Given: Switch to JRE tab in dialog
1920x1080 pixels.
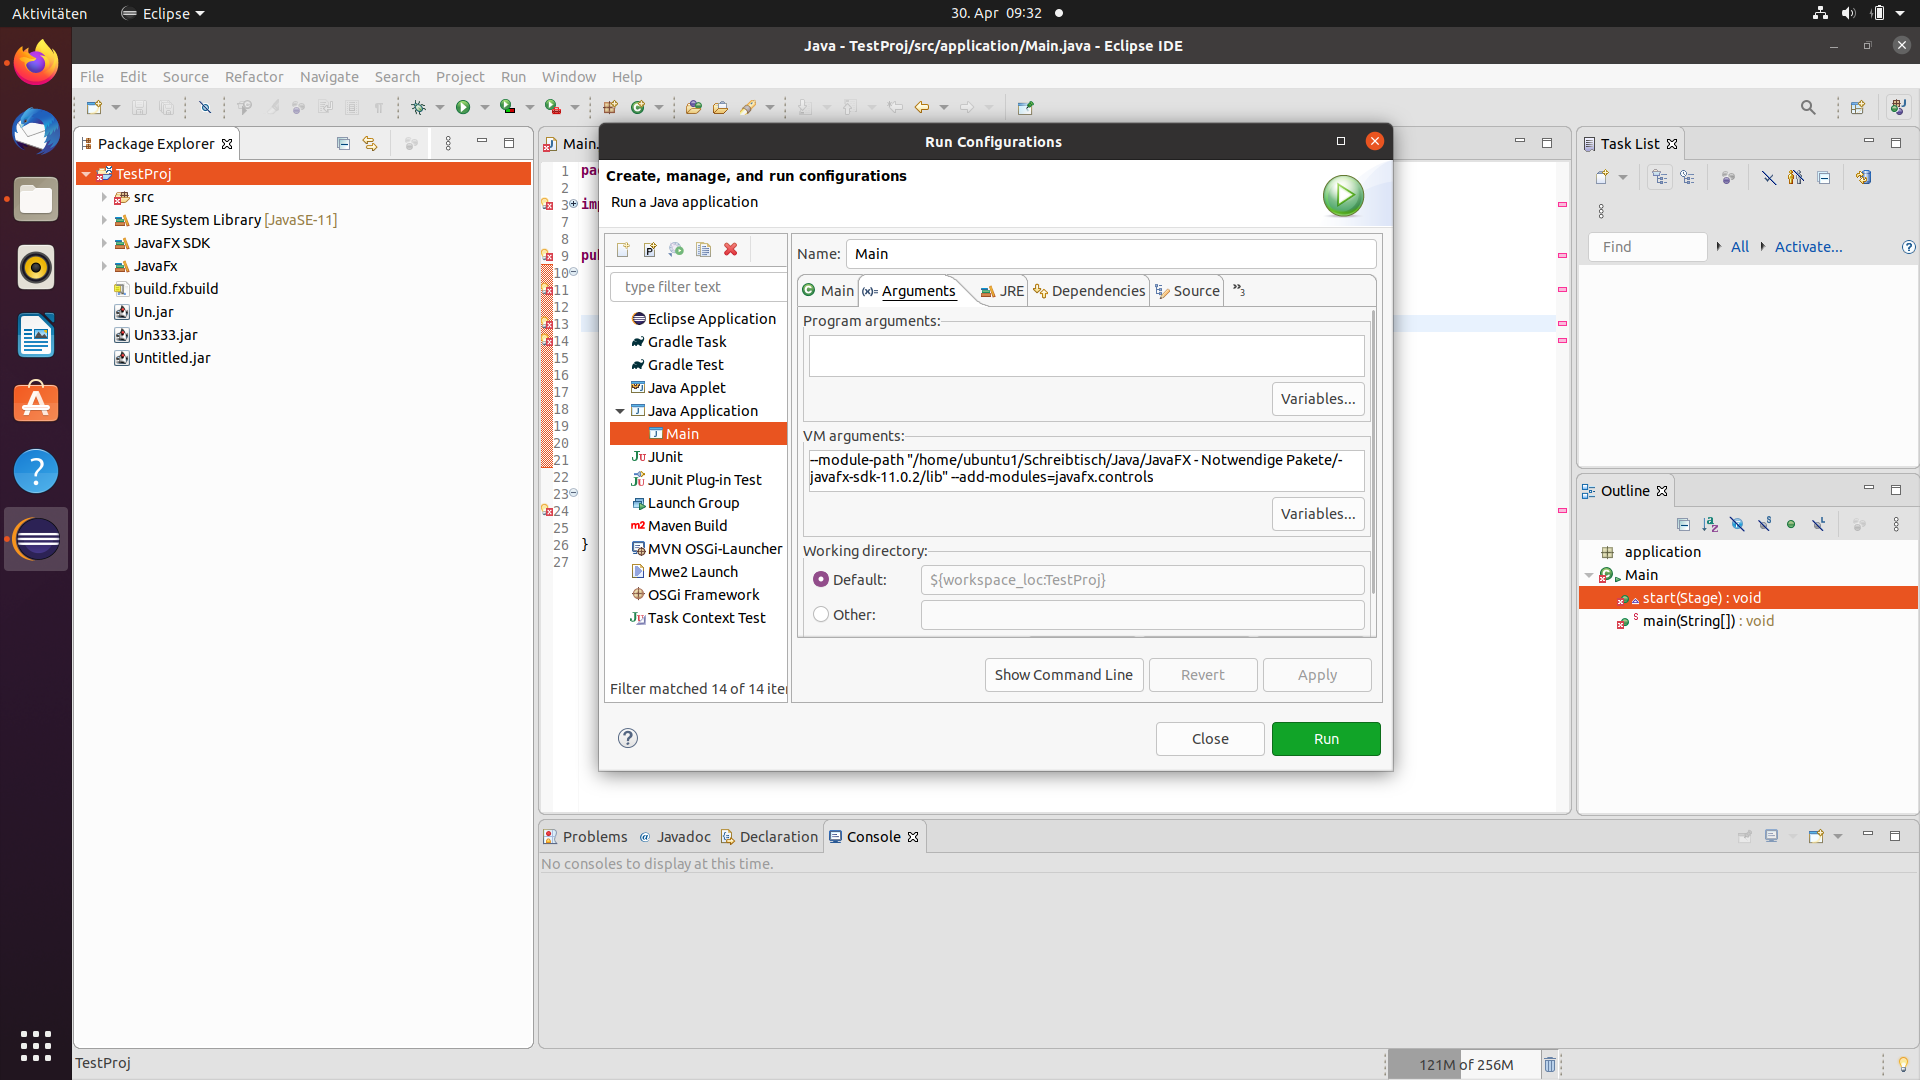Looking at the screenshot, I should pos(1002,291).
